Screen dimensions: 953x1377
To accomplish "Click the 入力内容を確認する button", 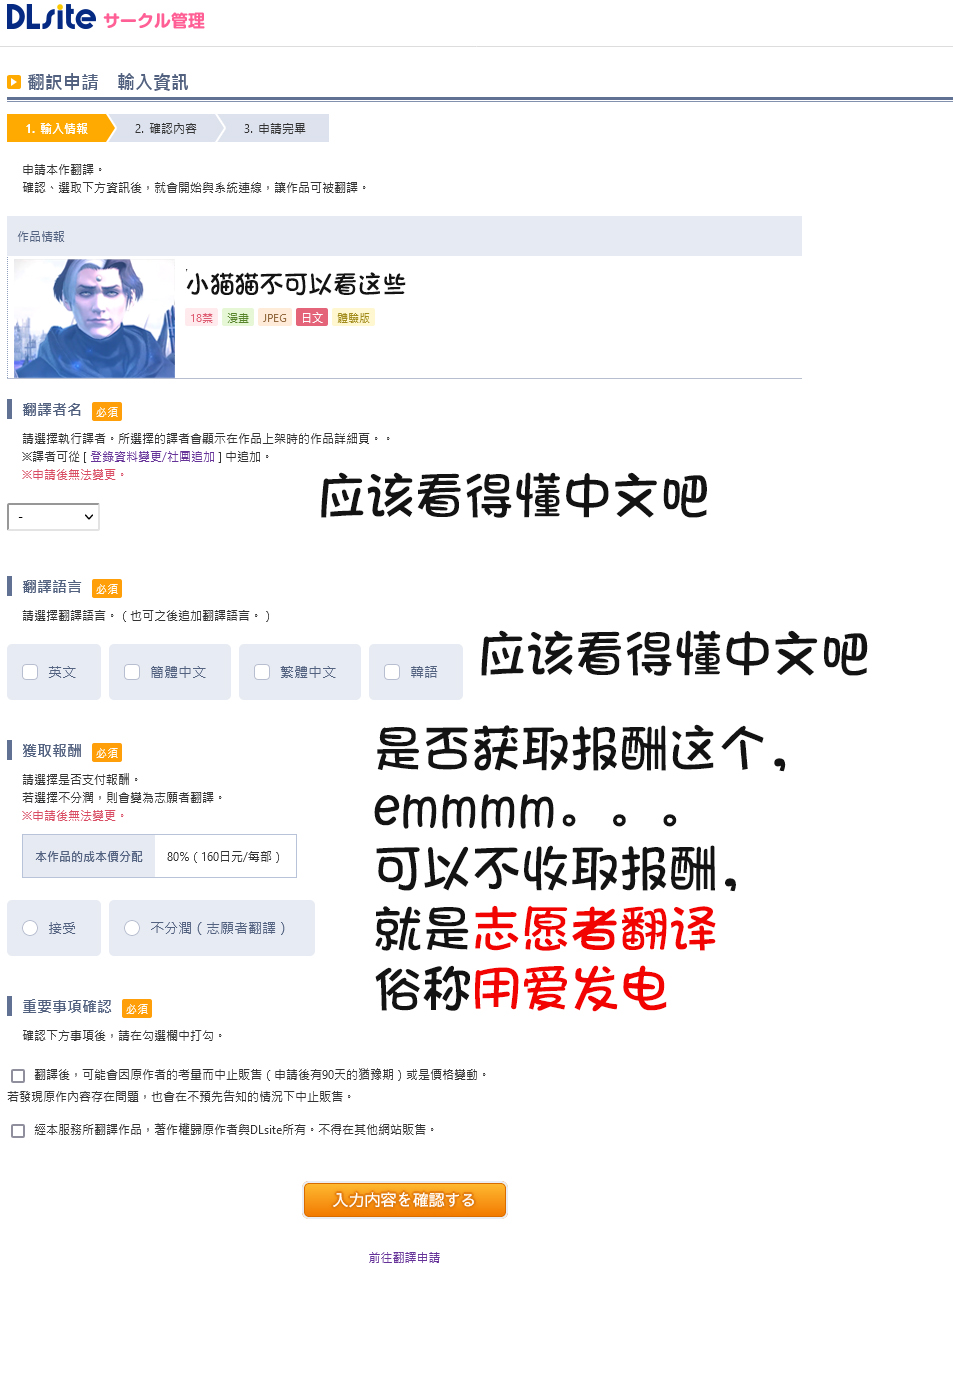I will tap(404, 1200).
